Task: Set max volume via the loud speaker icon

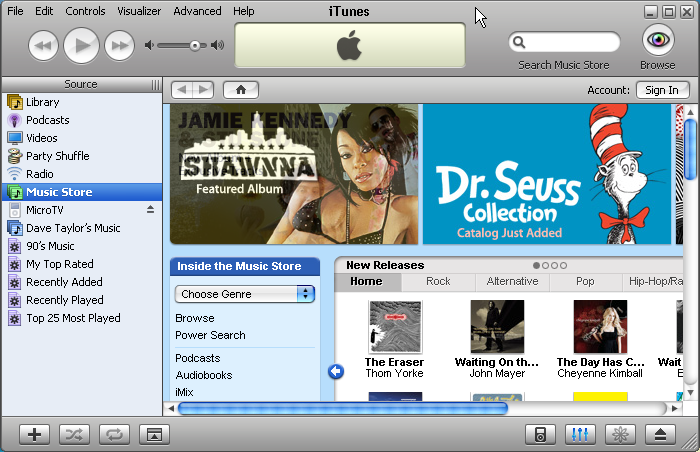Action: [217, 45]
